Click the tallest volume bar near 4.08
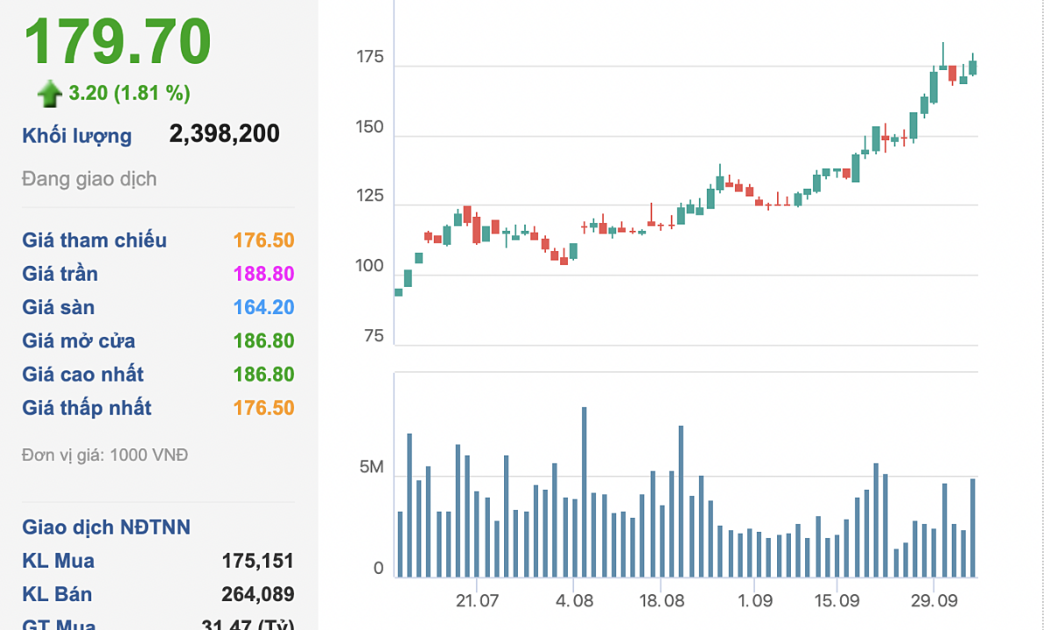1050x630 pixels. pos(584,492)
